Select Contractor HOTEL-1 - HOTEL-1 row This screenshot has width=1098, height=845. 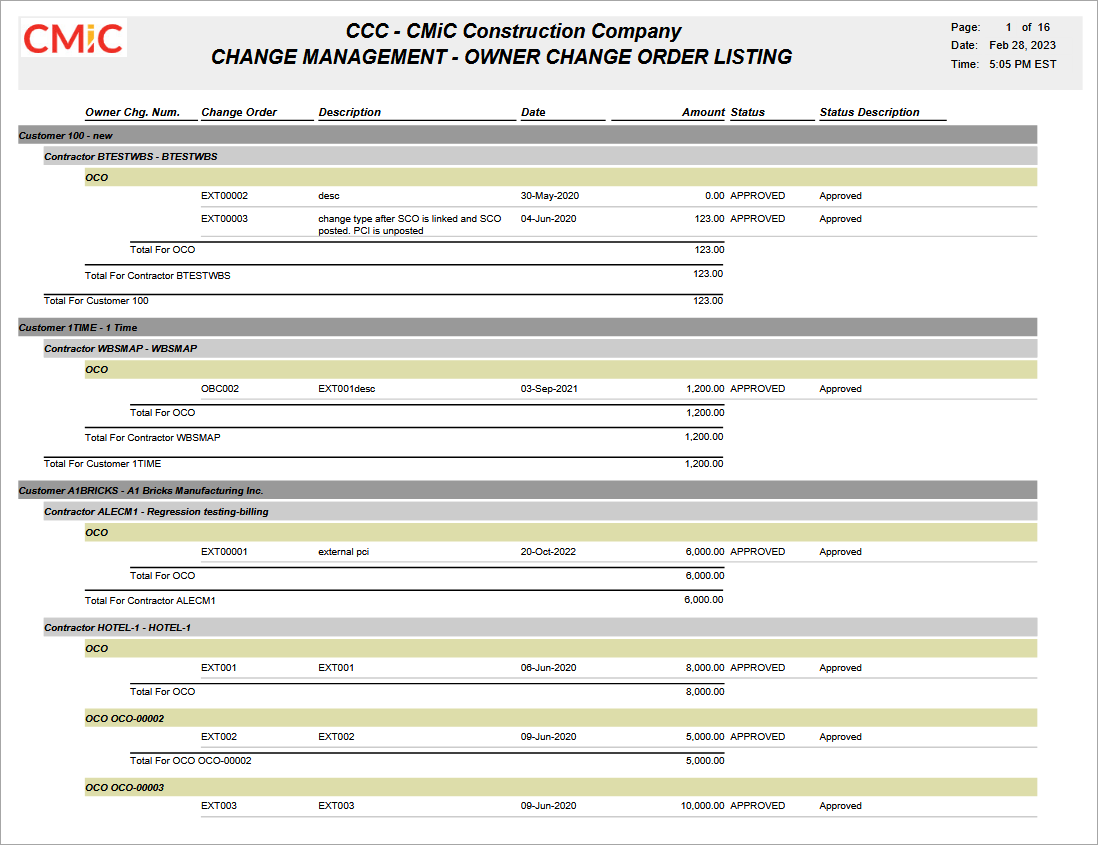[540, 627]
